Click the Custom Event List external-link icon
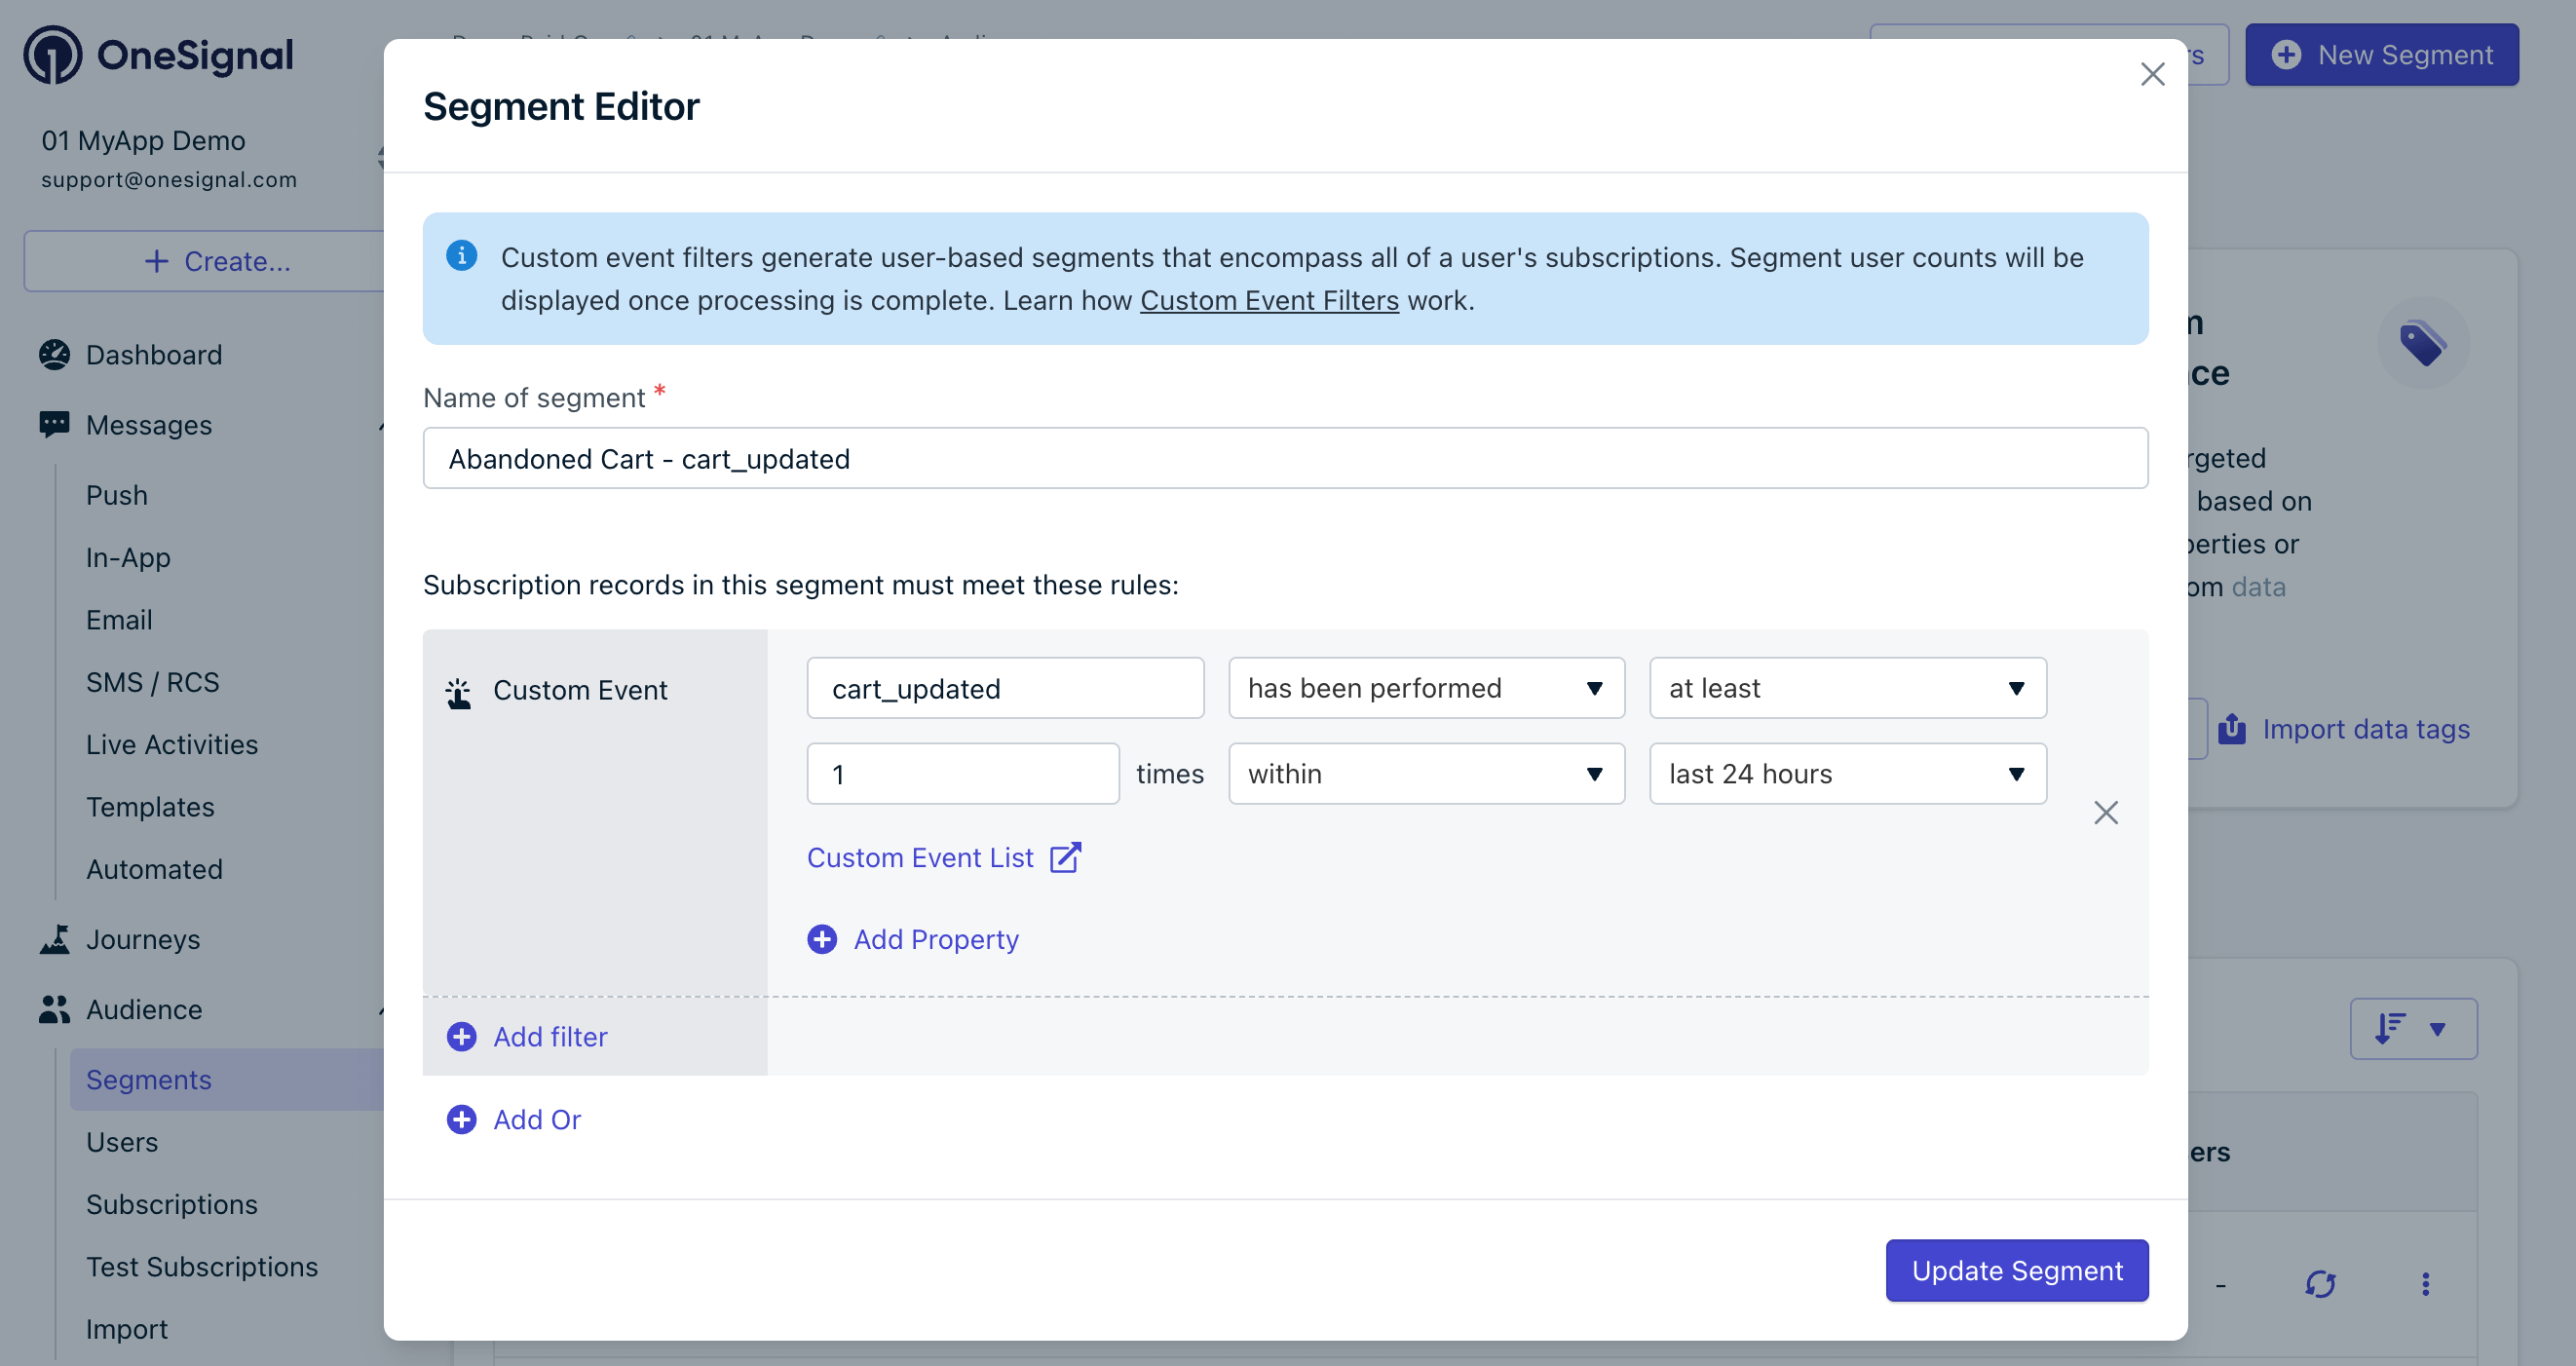This screenshot has width=2576, height=1366. tap(1065, 857)
